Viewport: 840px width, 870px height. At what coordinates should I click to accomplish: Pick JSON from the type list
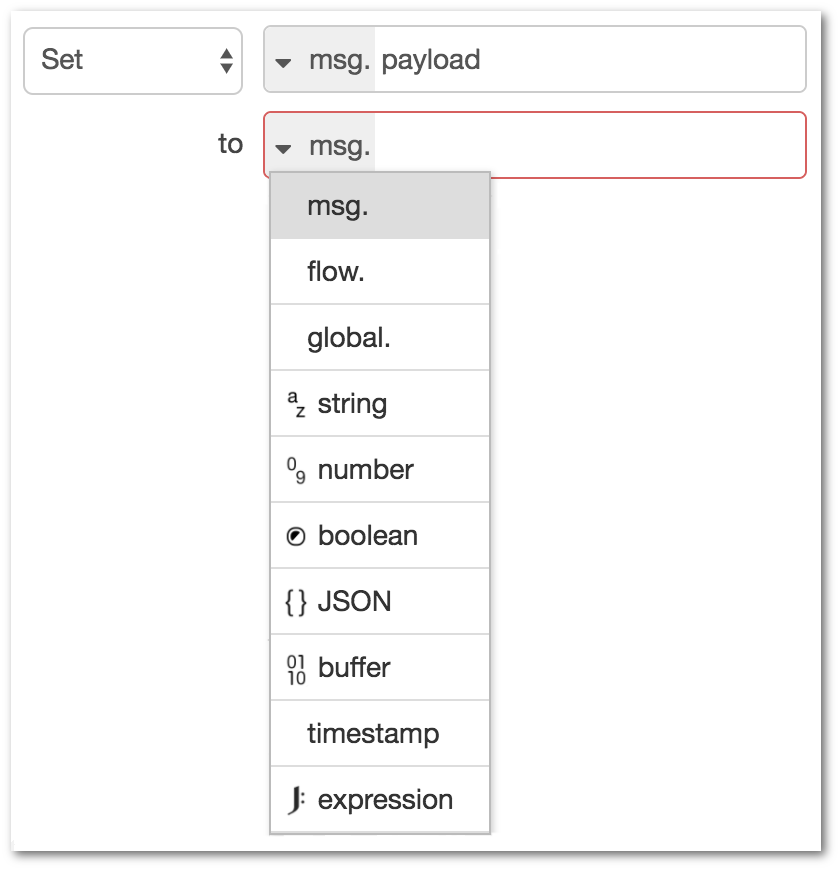[380, 602]
